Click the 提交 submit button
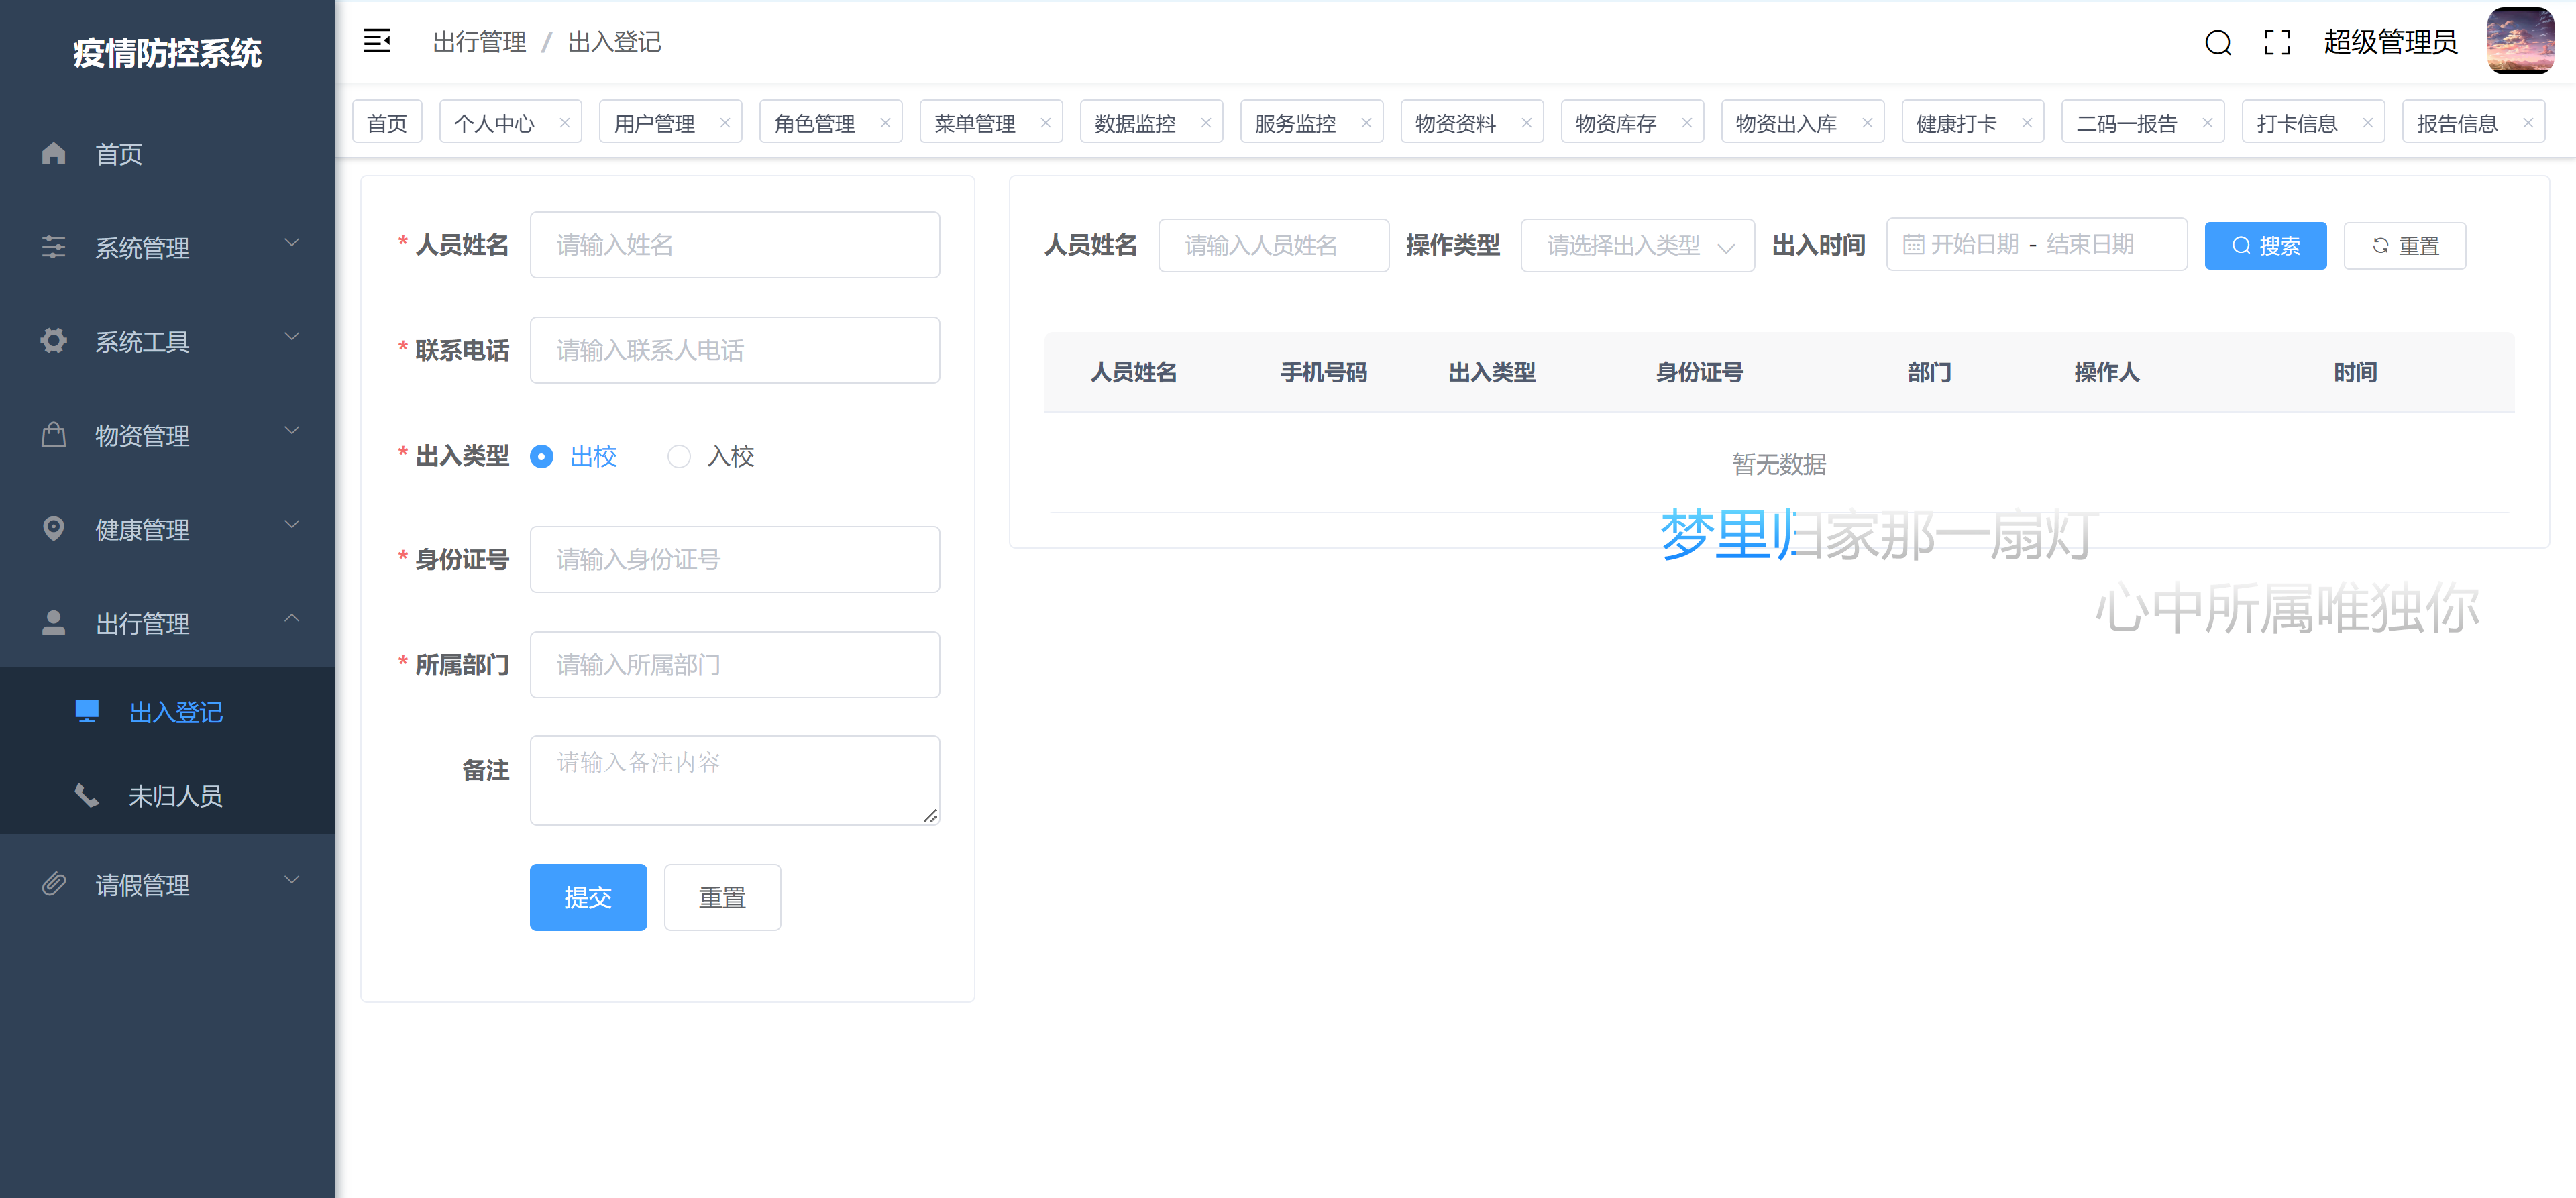The width and height of the screenshot is (2576, 1198). click(x=588, y=897)
